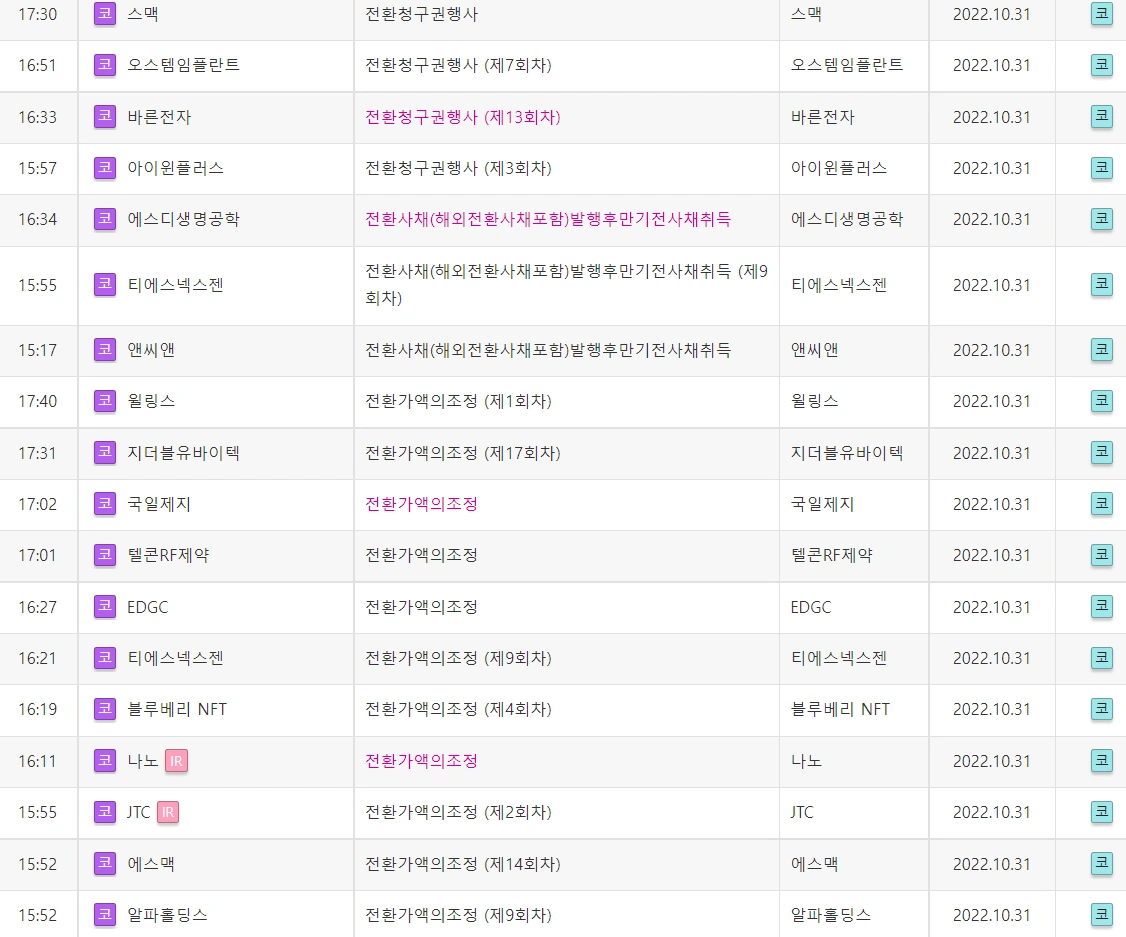Click submitter 윌링스 in the fourth column
Image resolution: width=1126 pixels, height=937 pixels.
coord(814,401)
